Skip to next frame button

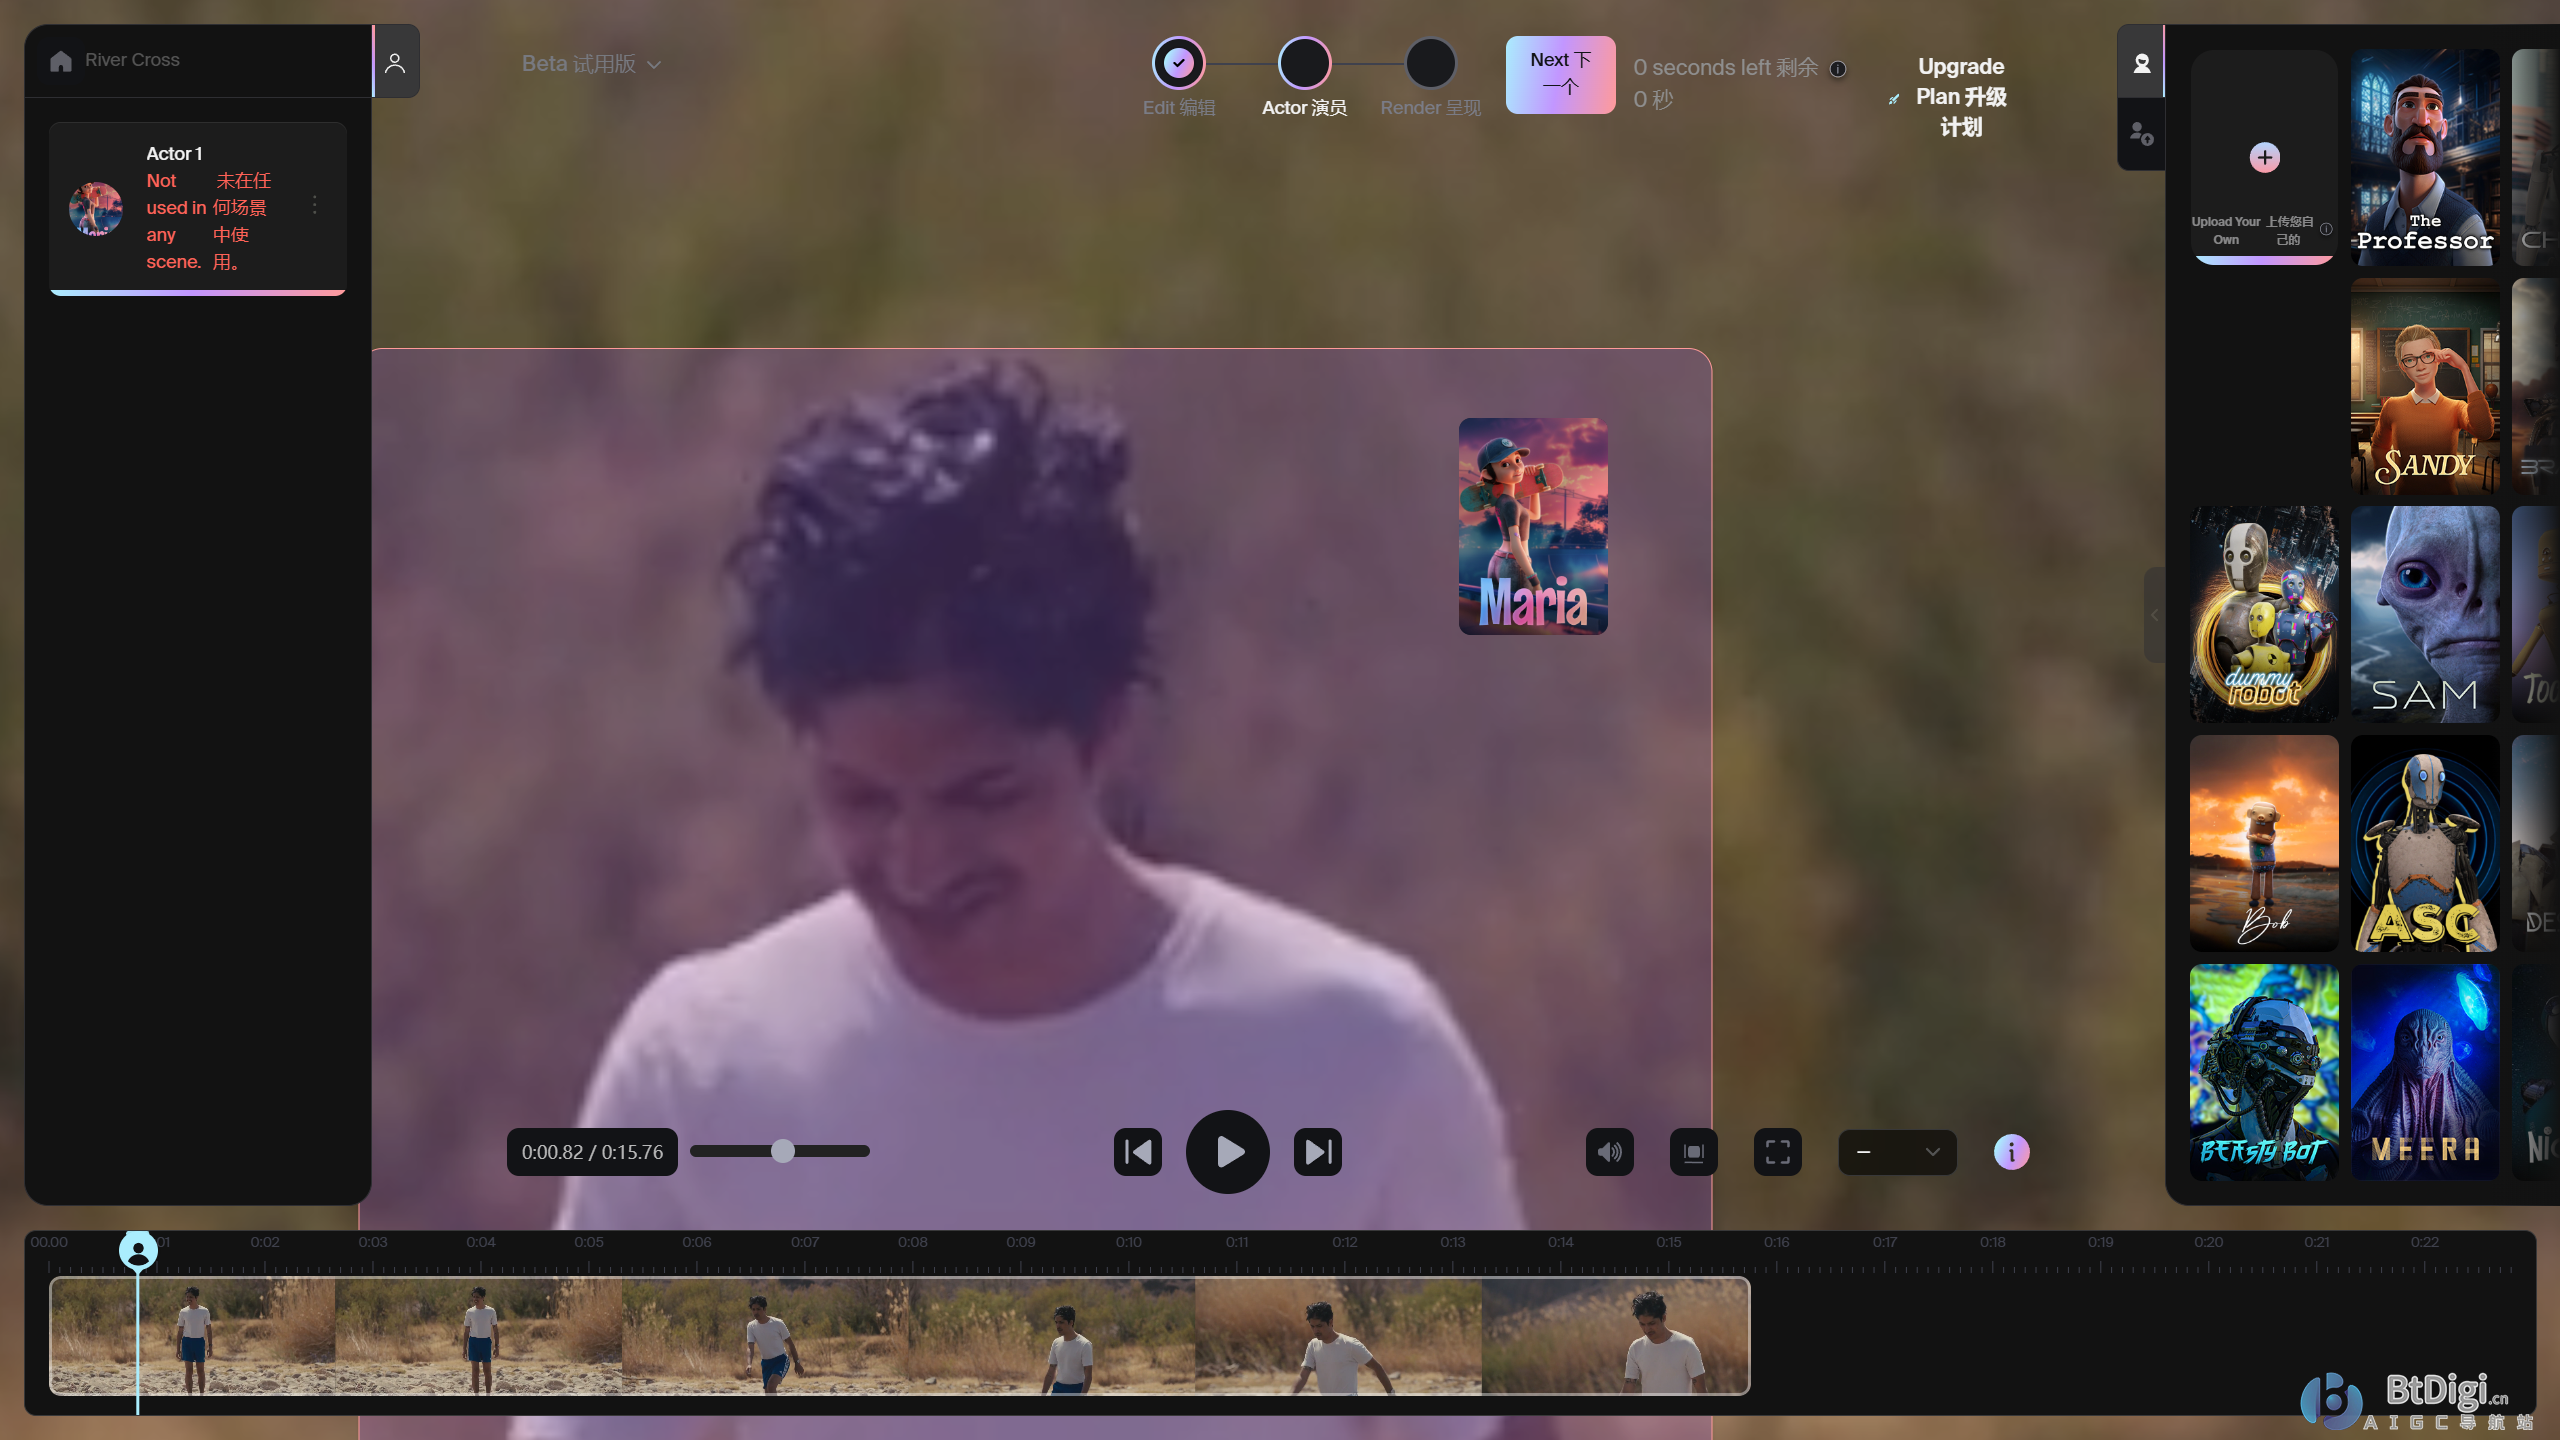(x=1317, y=1152)
